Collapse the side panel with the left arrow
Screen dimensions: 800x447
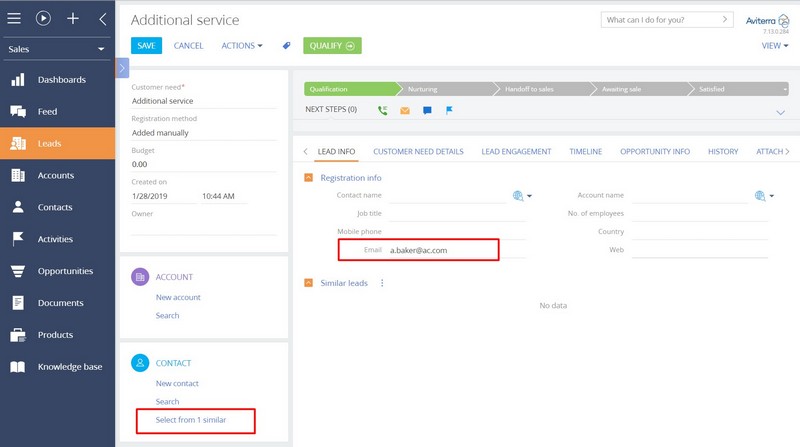point(103,19)
